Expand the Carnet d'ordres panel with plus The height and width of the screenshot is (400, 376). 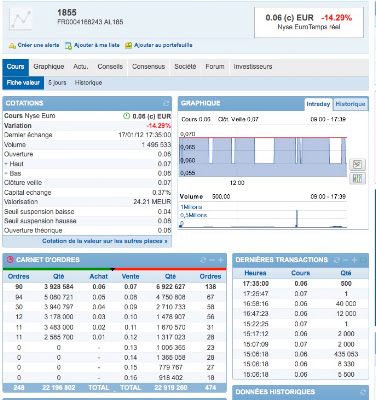[x=221, y=260]
